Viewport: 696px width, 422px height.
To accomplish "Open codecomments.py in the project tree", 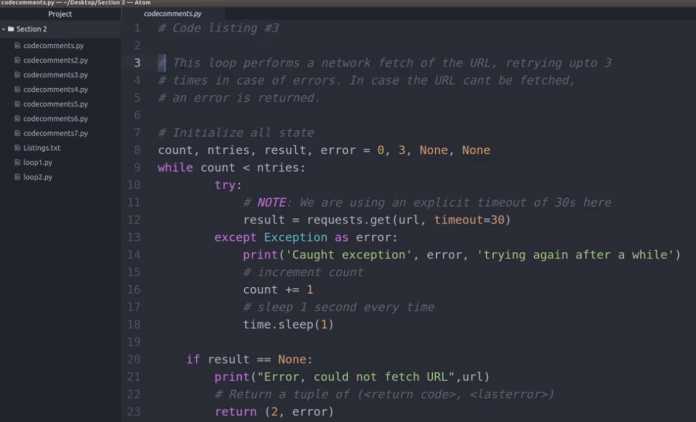I will click(53, 45).
